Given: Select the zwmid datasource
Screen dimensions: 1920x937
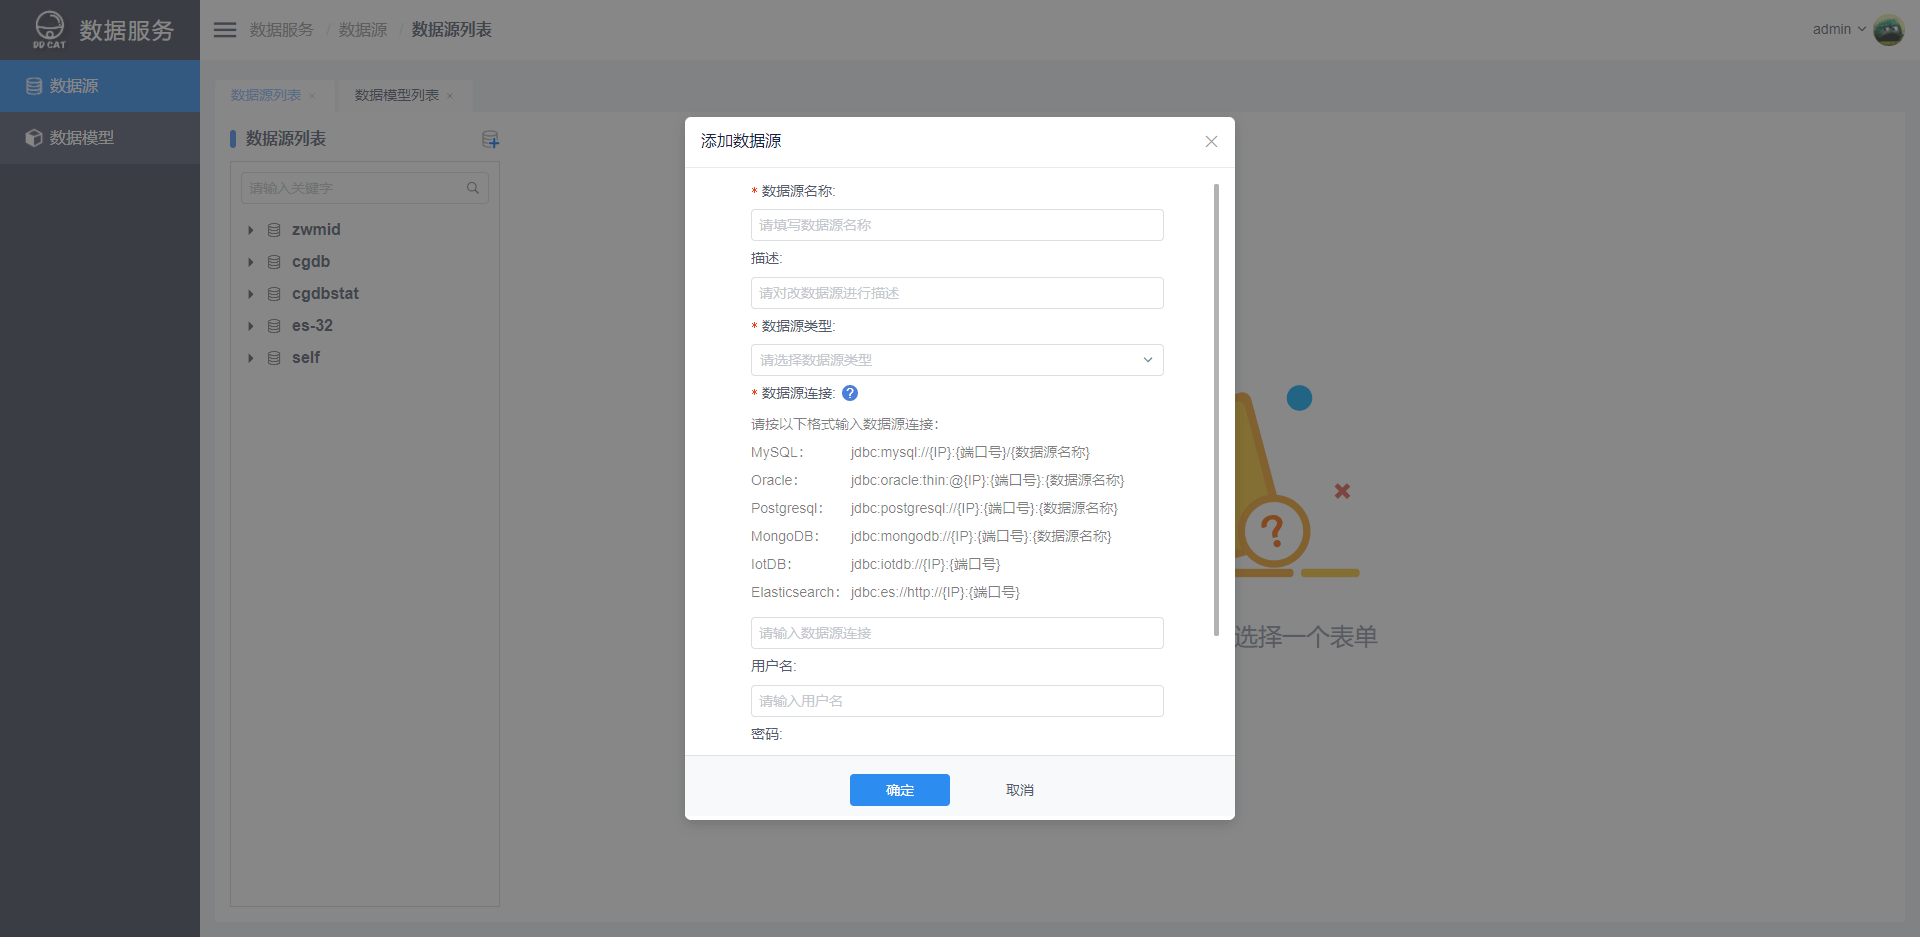Looking at the screenshot, I should coord(316,230).
